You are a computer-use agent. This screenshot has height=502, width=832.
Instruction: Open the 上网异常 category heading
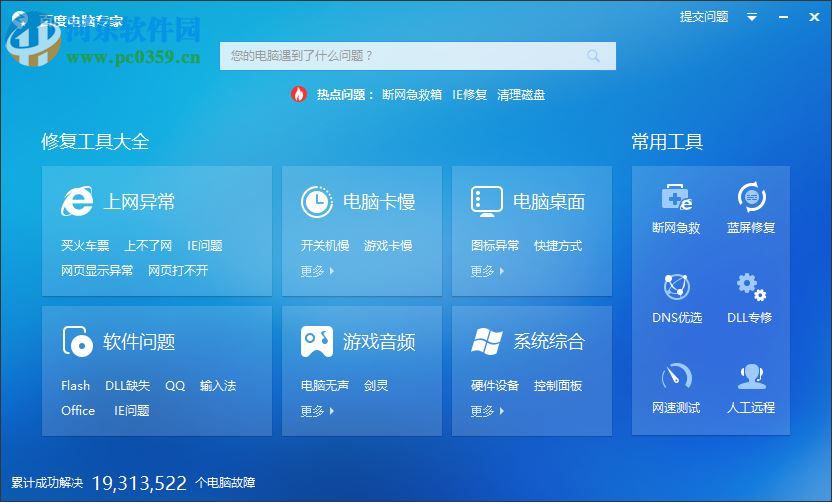coord(139,202)
